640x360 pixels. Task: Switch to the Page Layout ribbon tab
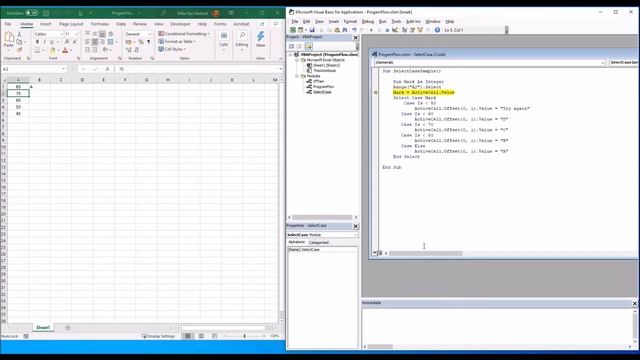71,24
